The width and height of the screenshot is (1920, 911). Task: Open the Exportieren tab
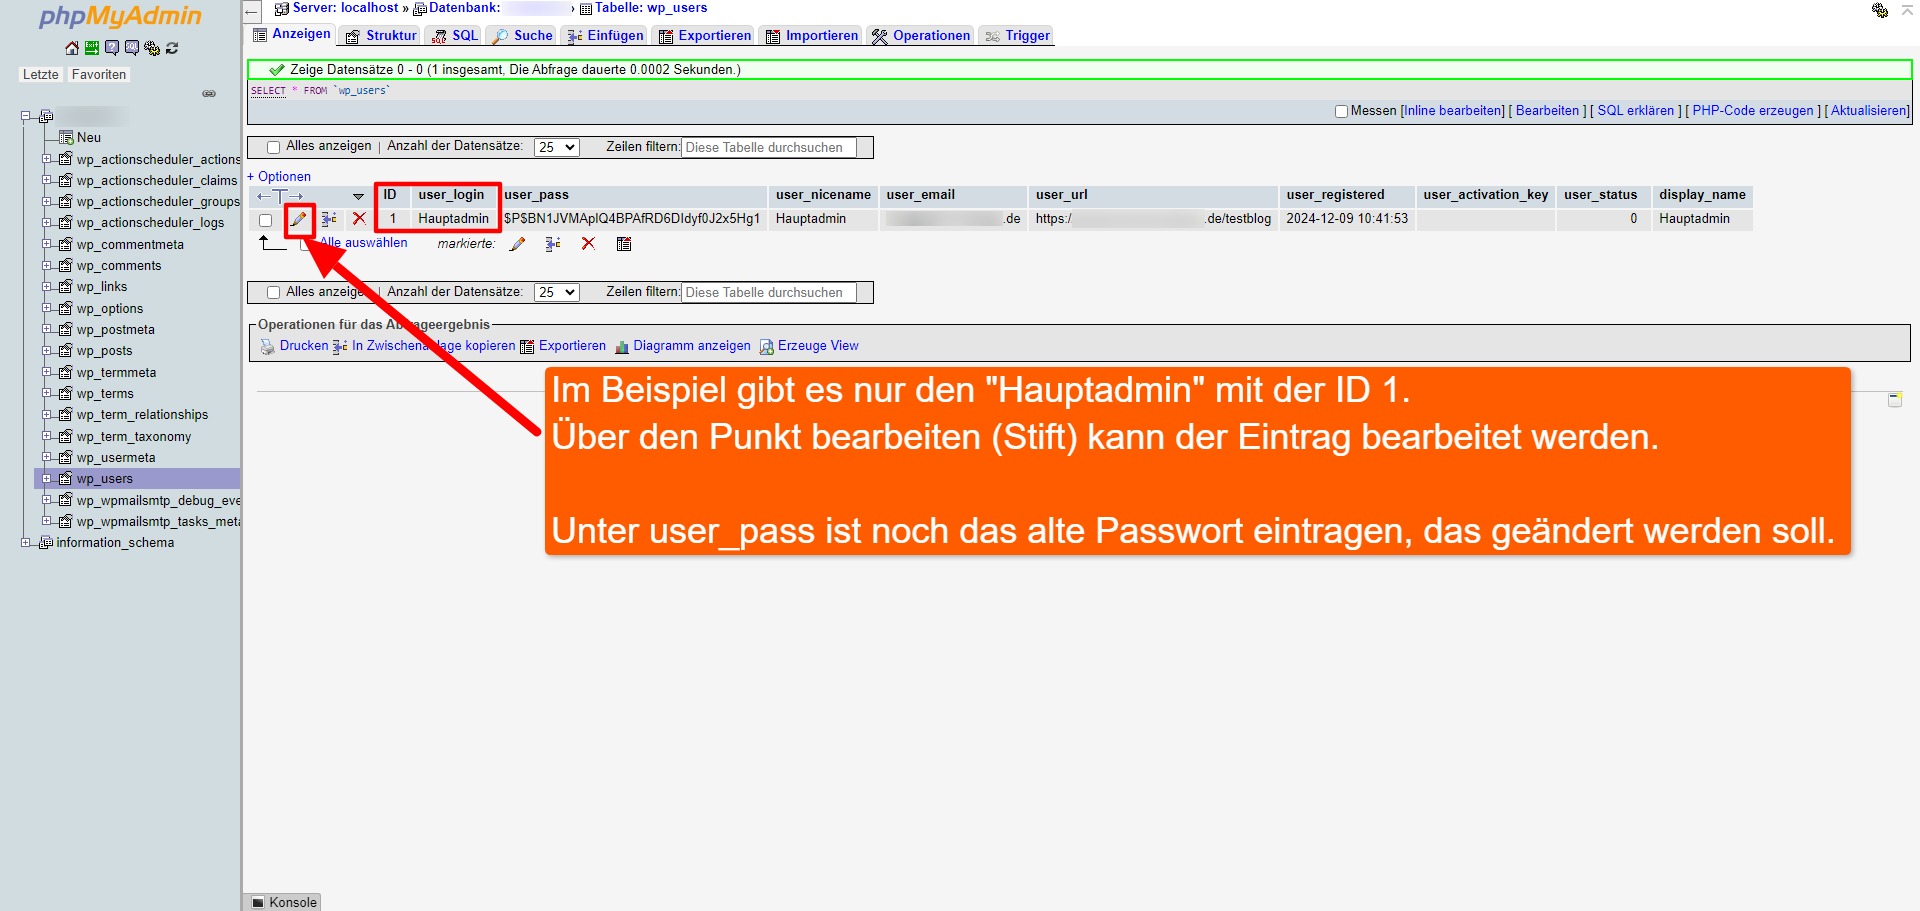tap(704, 36)
